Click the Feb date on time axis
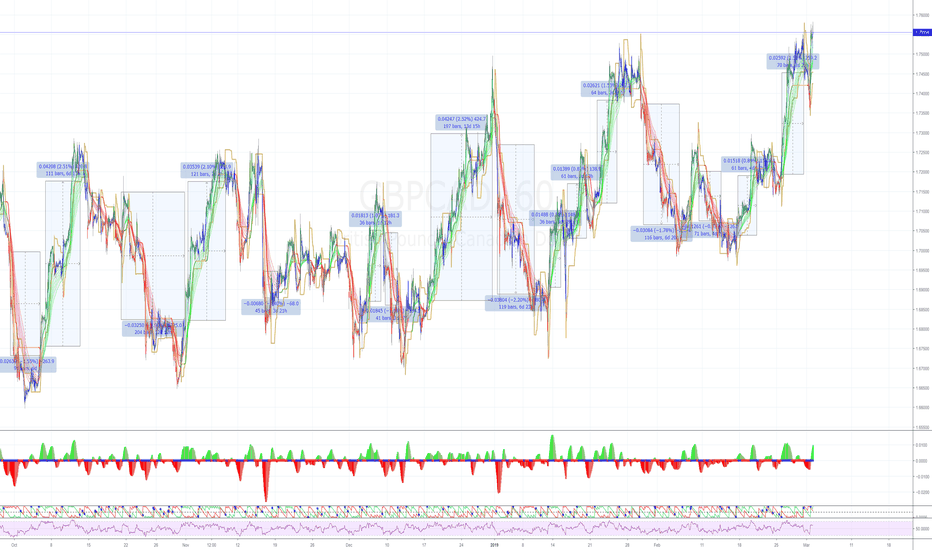 (x=657, y=545)
